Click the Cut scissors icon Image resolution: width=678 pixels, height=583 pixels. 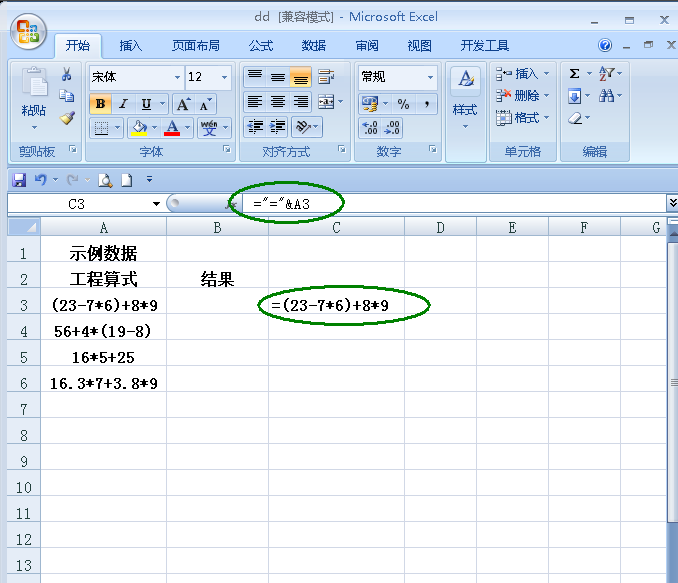coord(67,74)
